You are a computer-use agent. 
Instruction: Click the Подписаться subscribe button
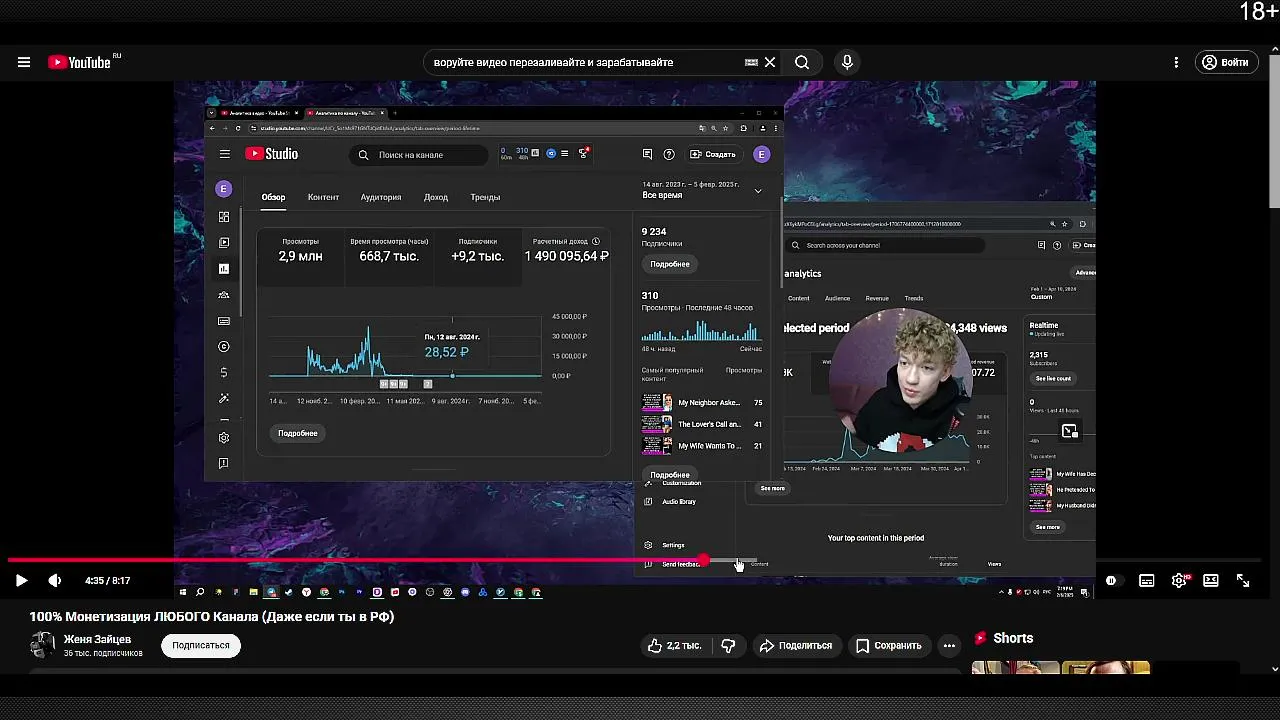pos(201,645)
